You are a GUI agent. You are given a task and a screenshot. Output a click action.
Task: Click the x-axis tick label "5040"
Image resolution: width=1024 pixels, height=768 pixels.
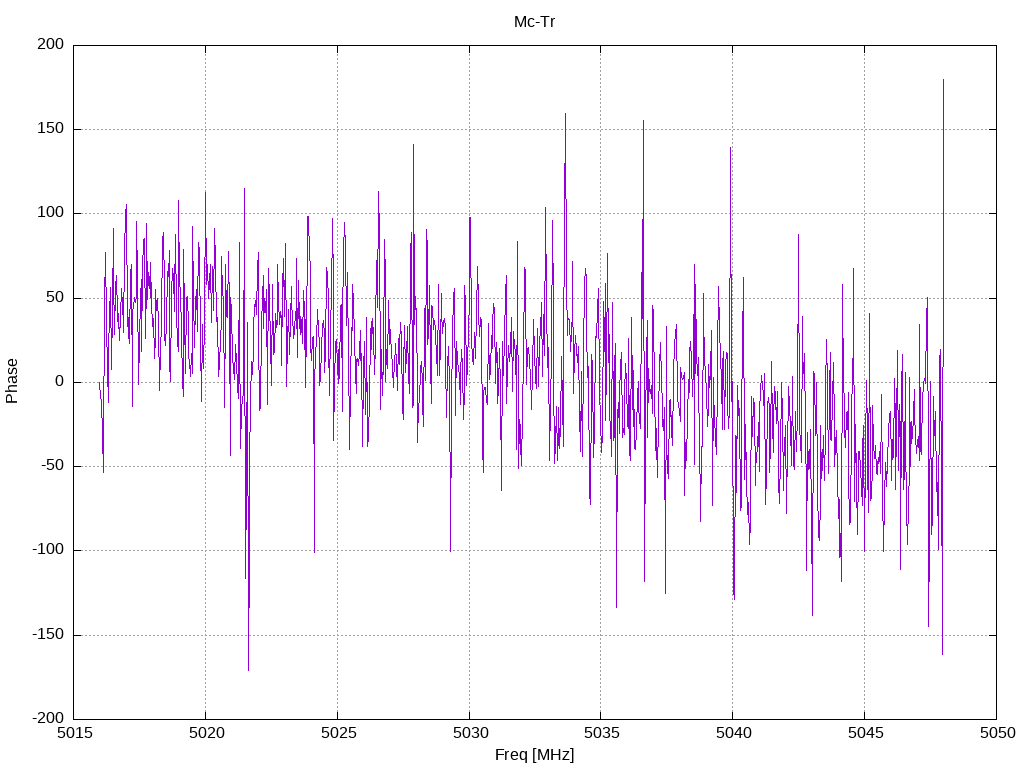(x=733, y=733)
